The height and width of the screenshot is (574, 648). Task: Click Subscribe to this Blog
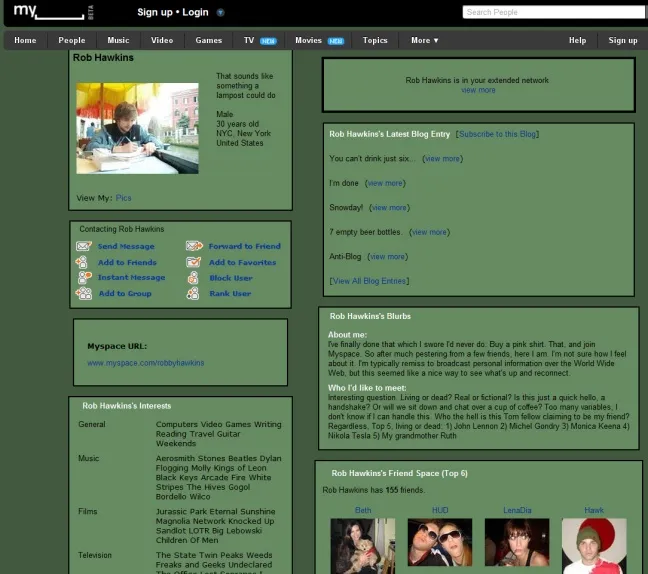click(x=498, y=134)
